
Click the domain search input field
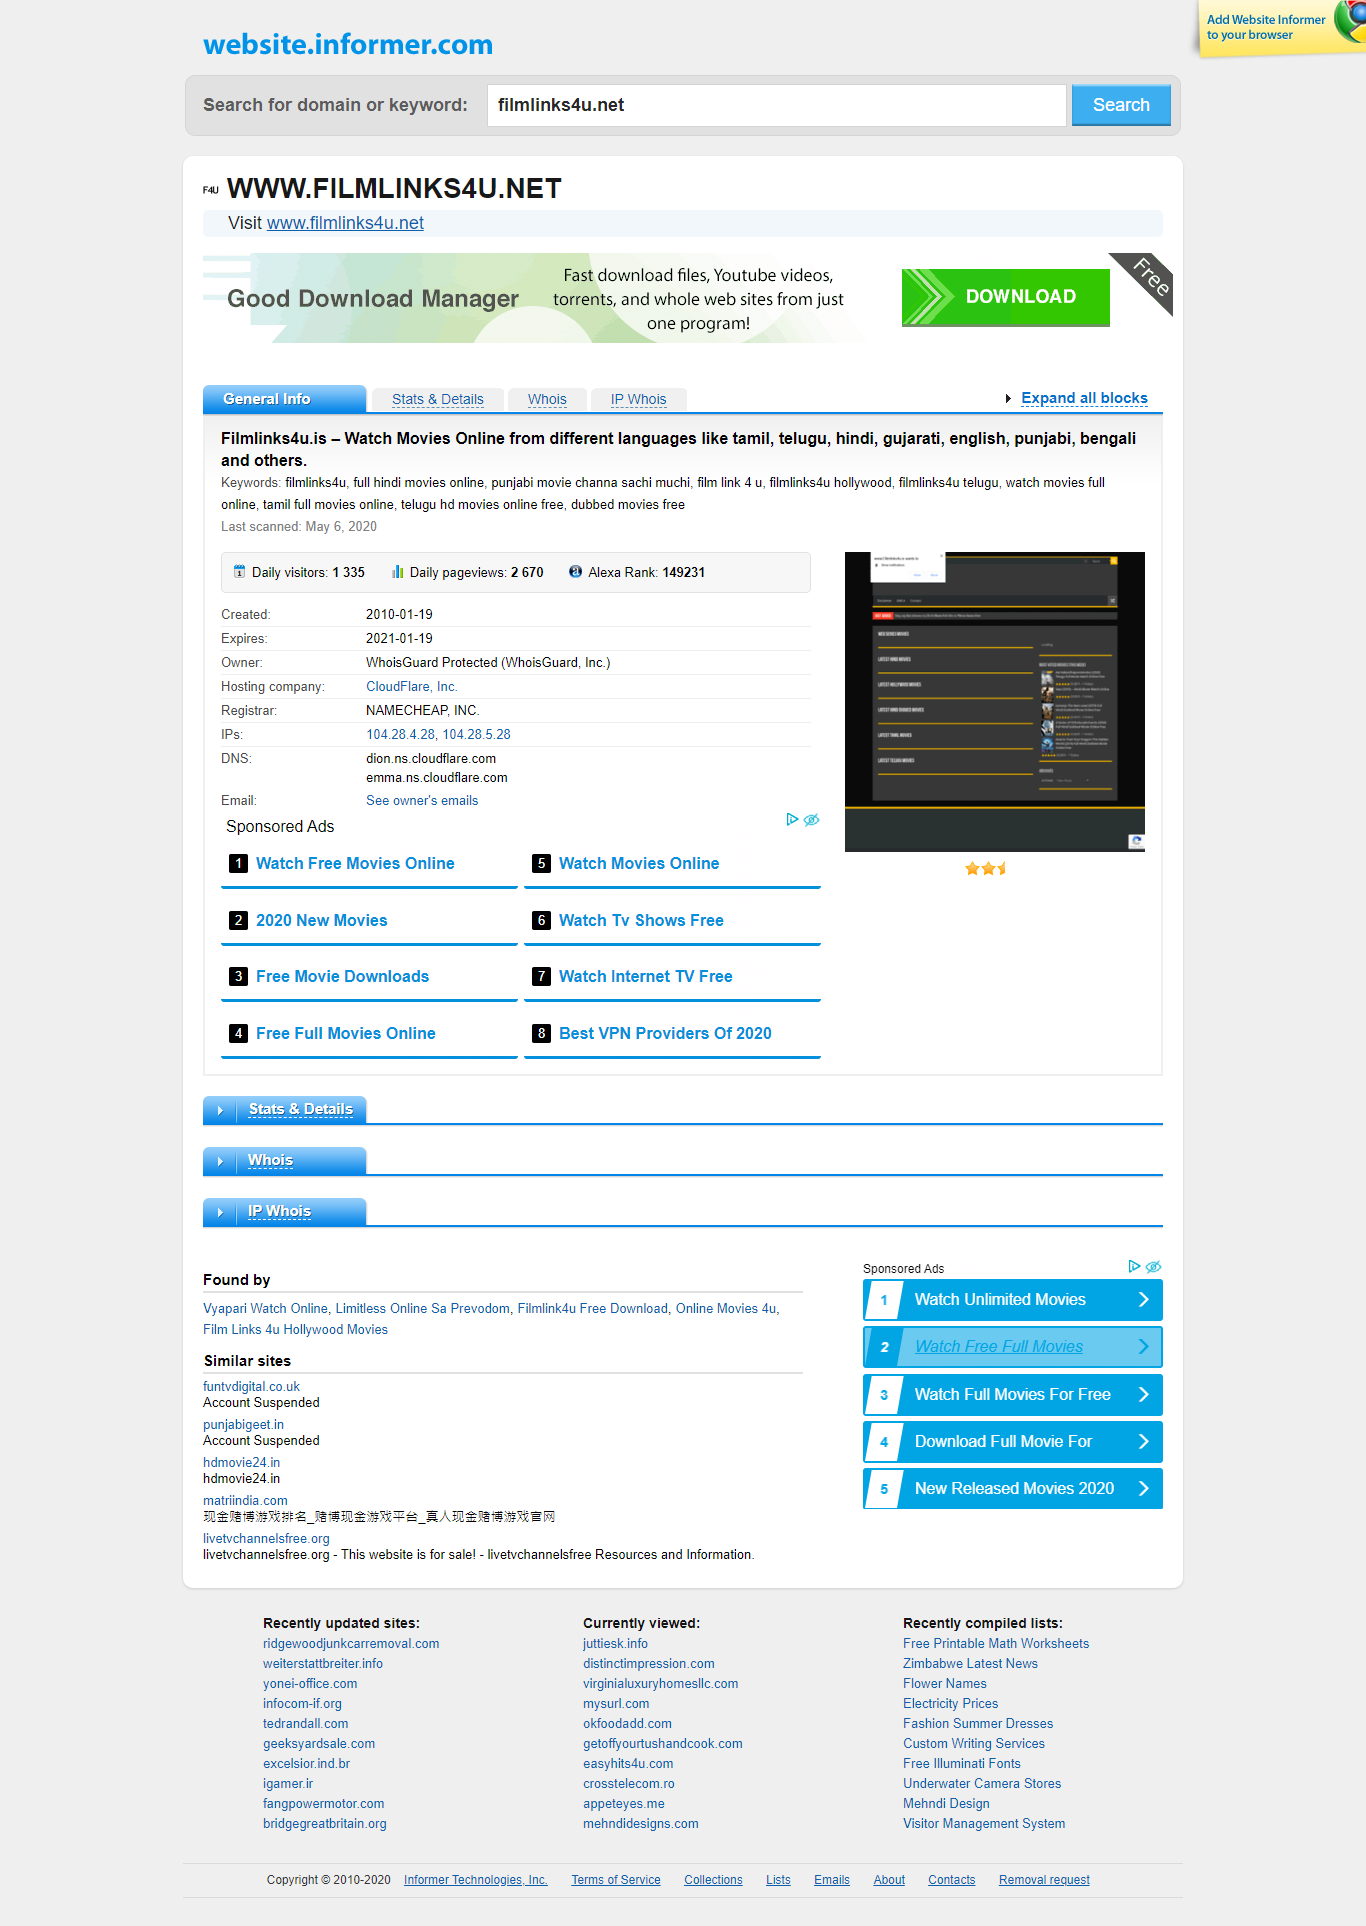(777, 105)
